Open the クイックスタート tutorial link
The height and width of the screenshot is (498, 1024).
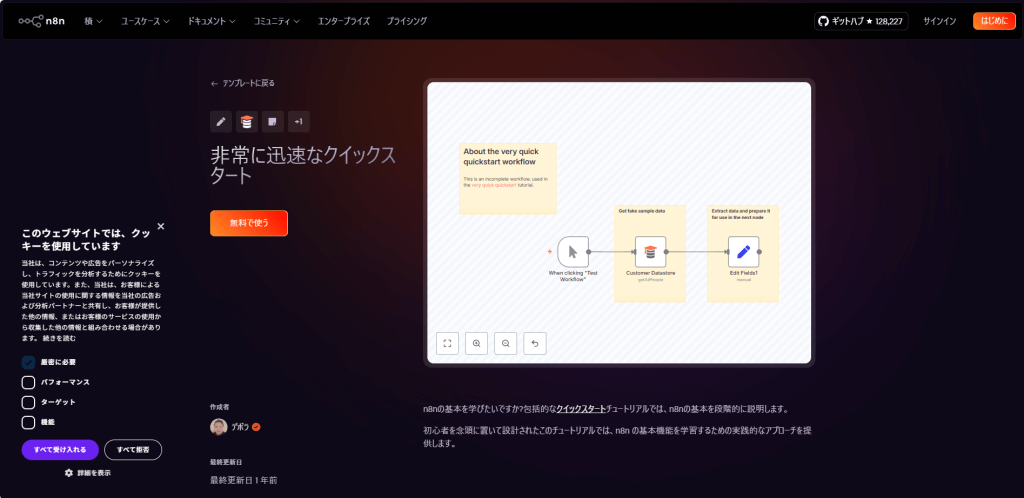581,409
